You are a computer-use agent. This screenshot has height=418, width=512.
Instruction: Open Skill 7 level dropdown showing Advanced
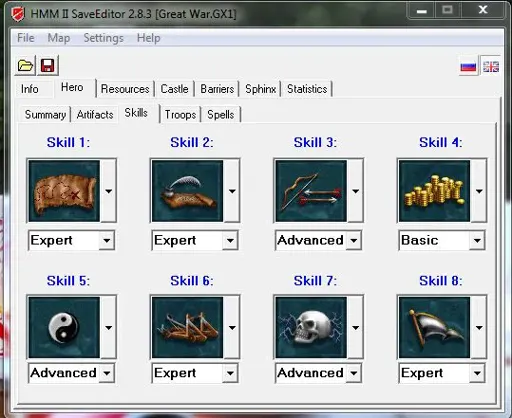point(318,373)
